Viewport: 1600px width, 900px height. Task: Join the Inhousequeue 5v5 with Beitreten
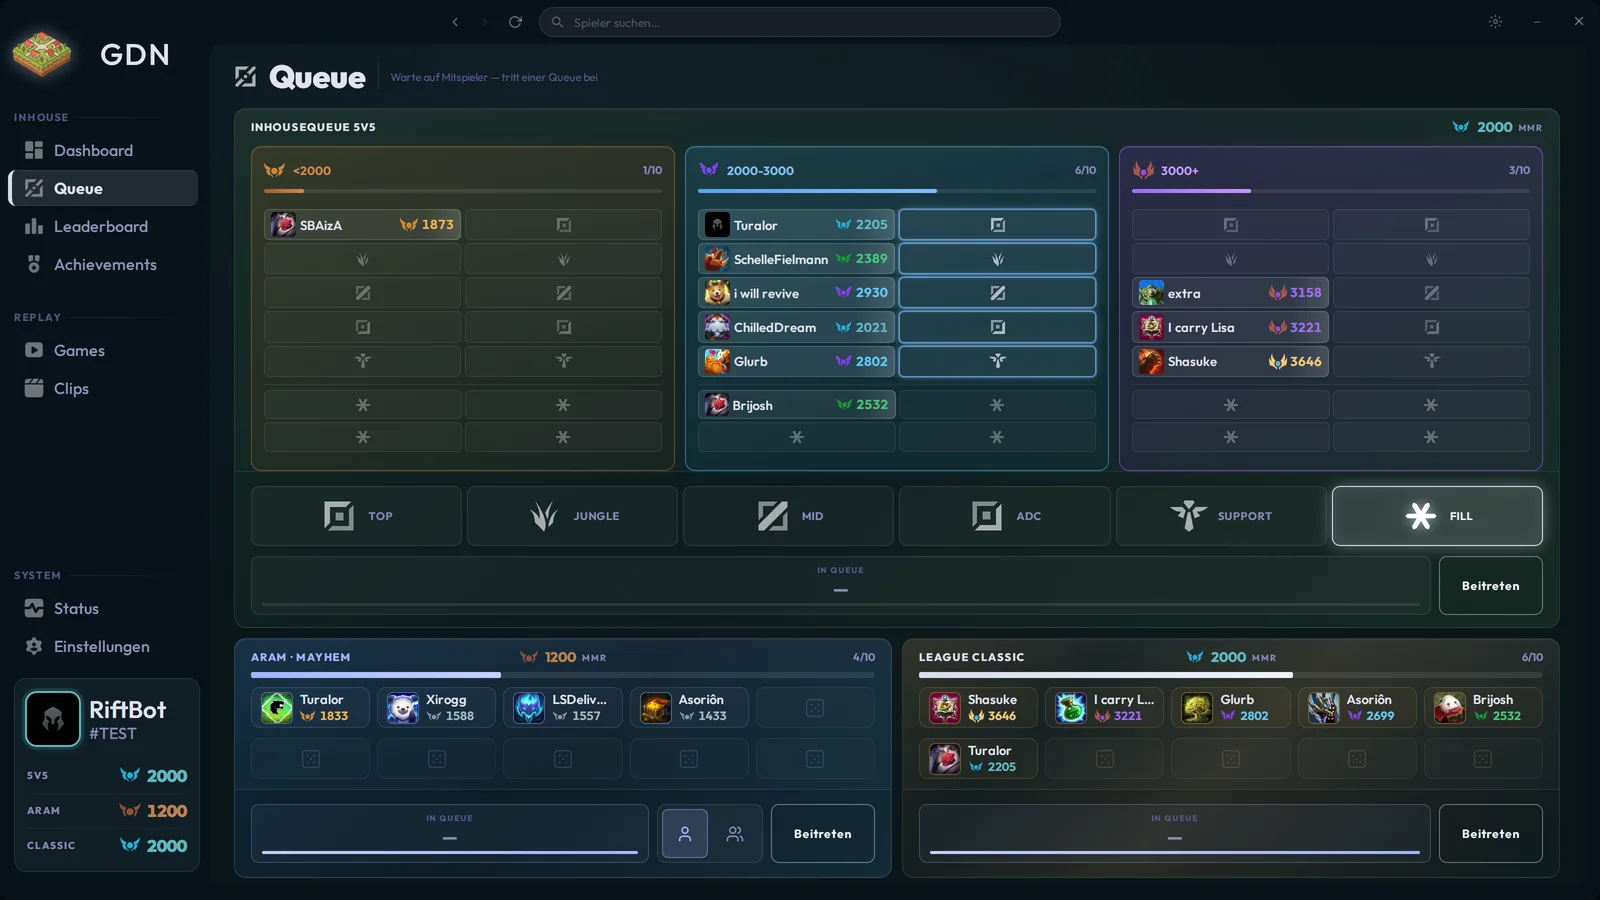tap(1490, 586)
